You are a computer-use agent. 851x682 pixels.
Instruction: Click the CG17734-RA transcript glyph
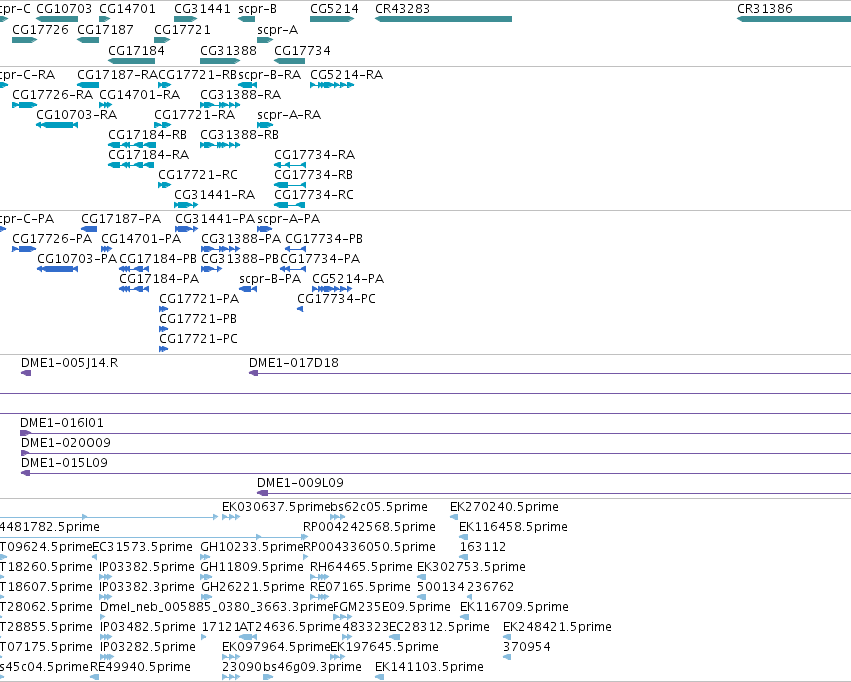click(290, 165)
